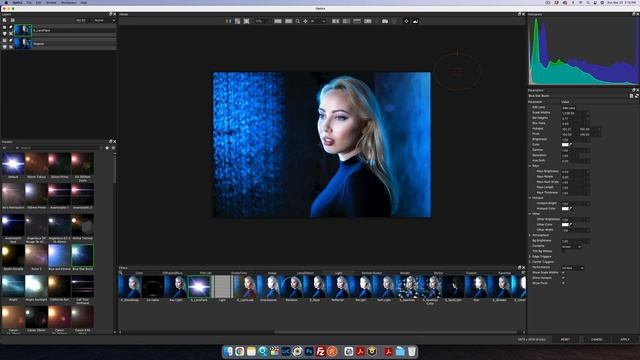Open Google Chrome from the dock
This screenshot has height=360, width=640.
[240, 351]
